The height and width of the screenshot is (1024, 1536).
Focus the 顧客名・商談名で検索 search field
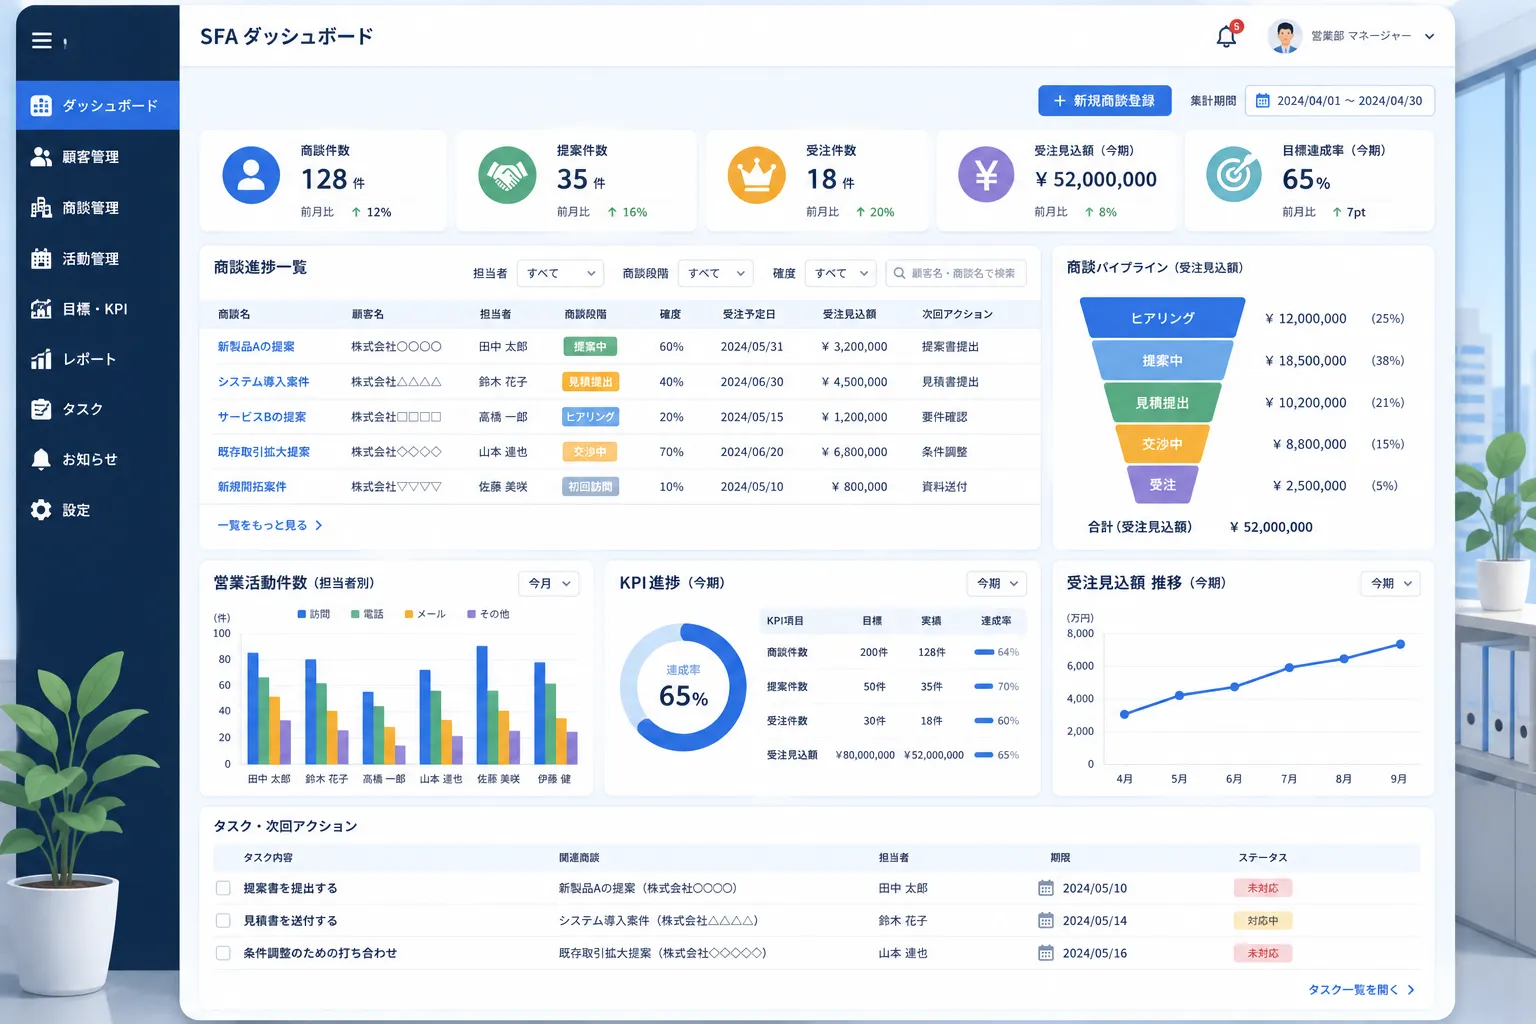tap(956, 273)
